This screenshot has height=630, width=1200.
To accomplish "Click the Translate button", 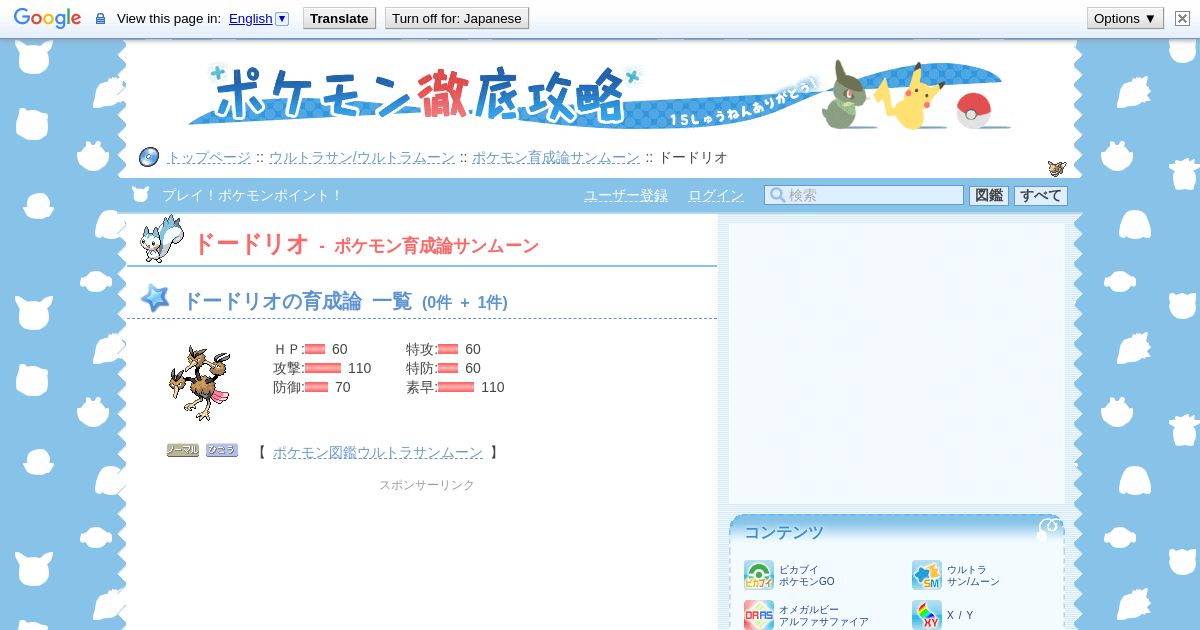I will [x=339, y=18].
